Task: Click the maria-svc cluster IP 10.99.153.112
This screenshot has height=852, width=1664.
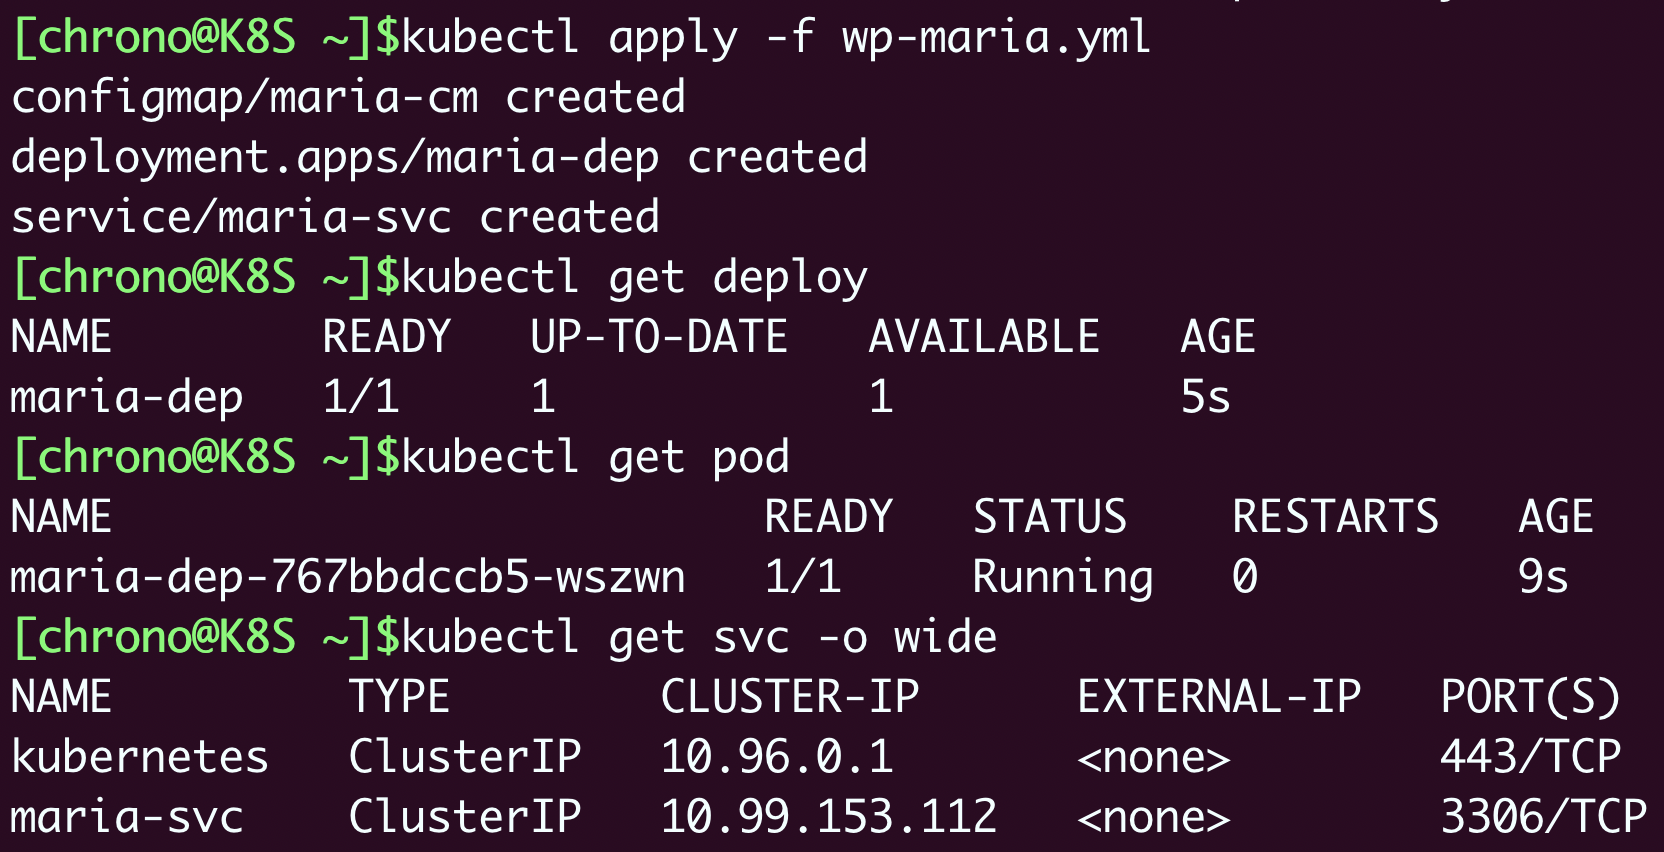Action: pos(828,818)
